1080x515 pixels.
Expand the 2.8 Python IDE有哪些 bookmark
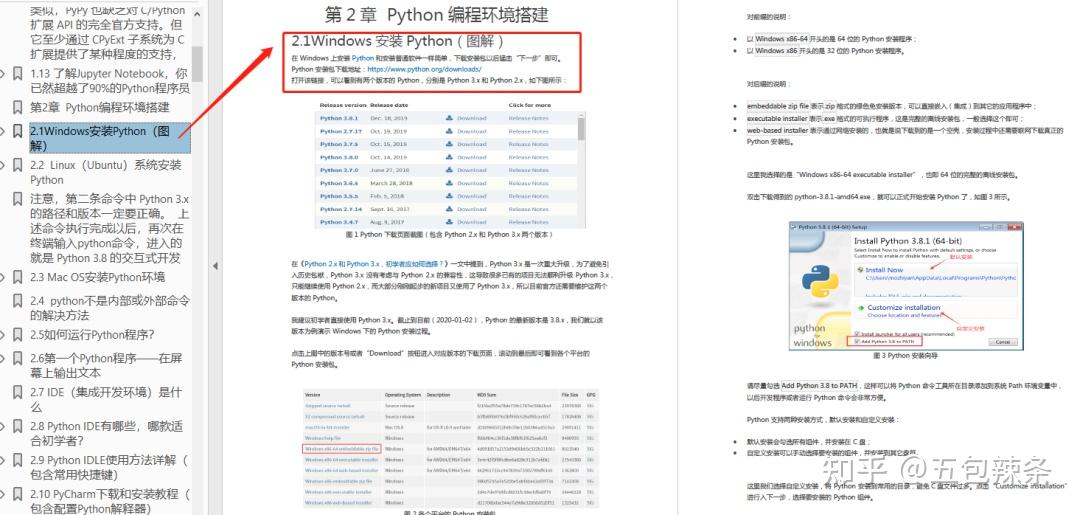[3, 425]
